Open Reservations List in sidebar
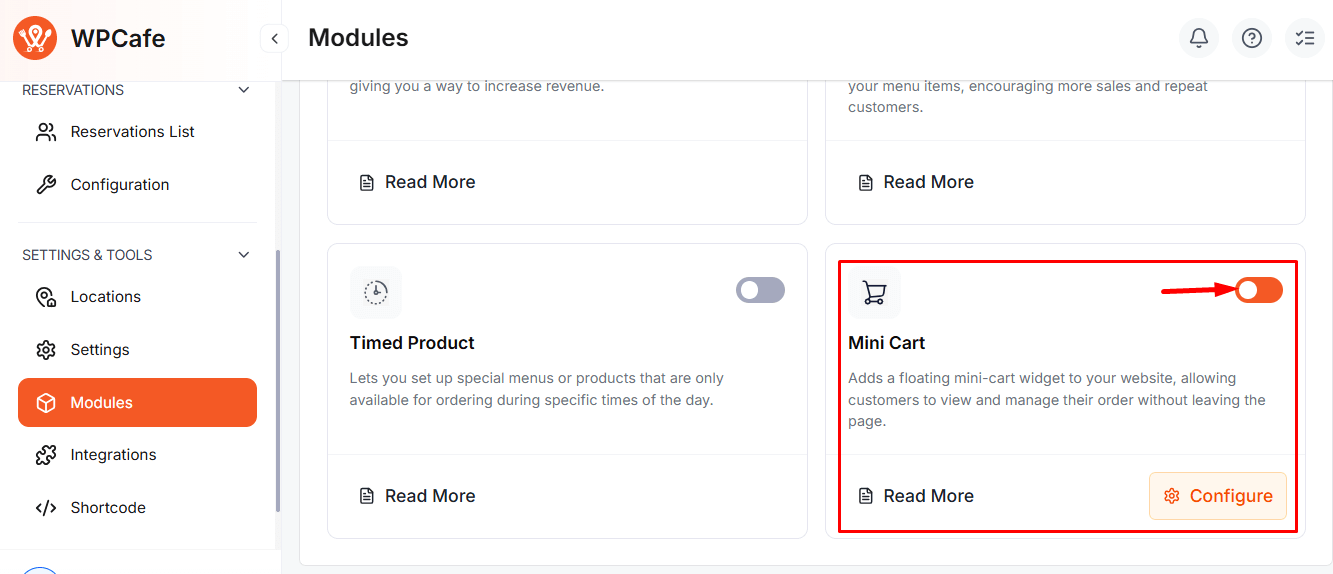1333x574 pixels. [x=132, y=132]
